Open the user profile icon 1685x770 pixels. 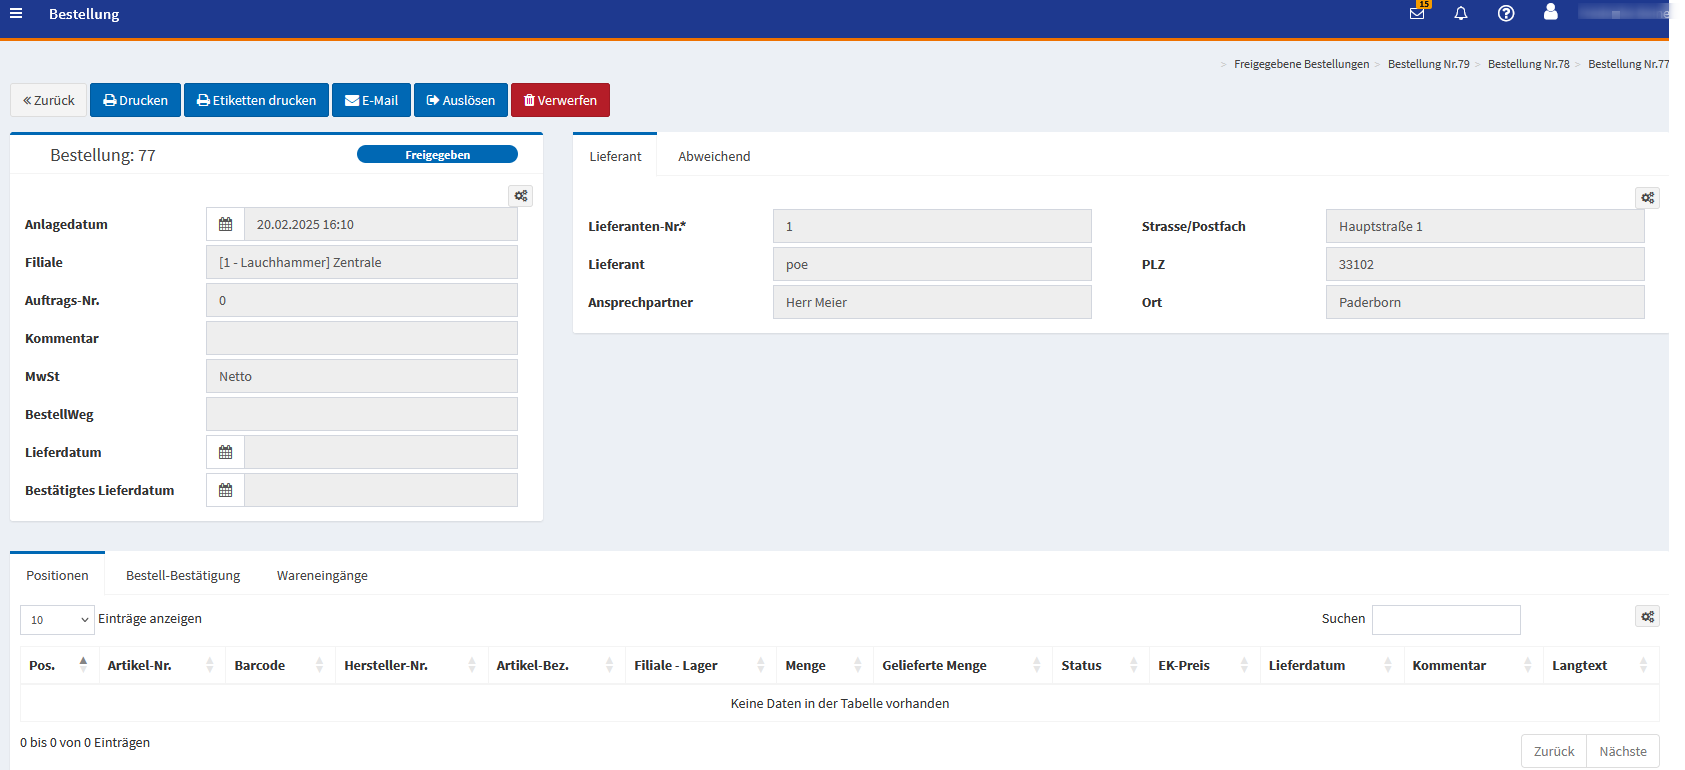[x=1550, y=12]
